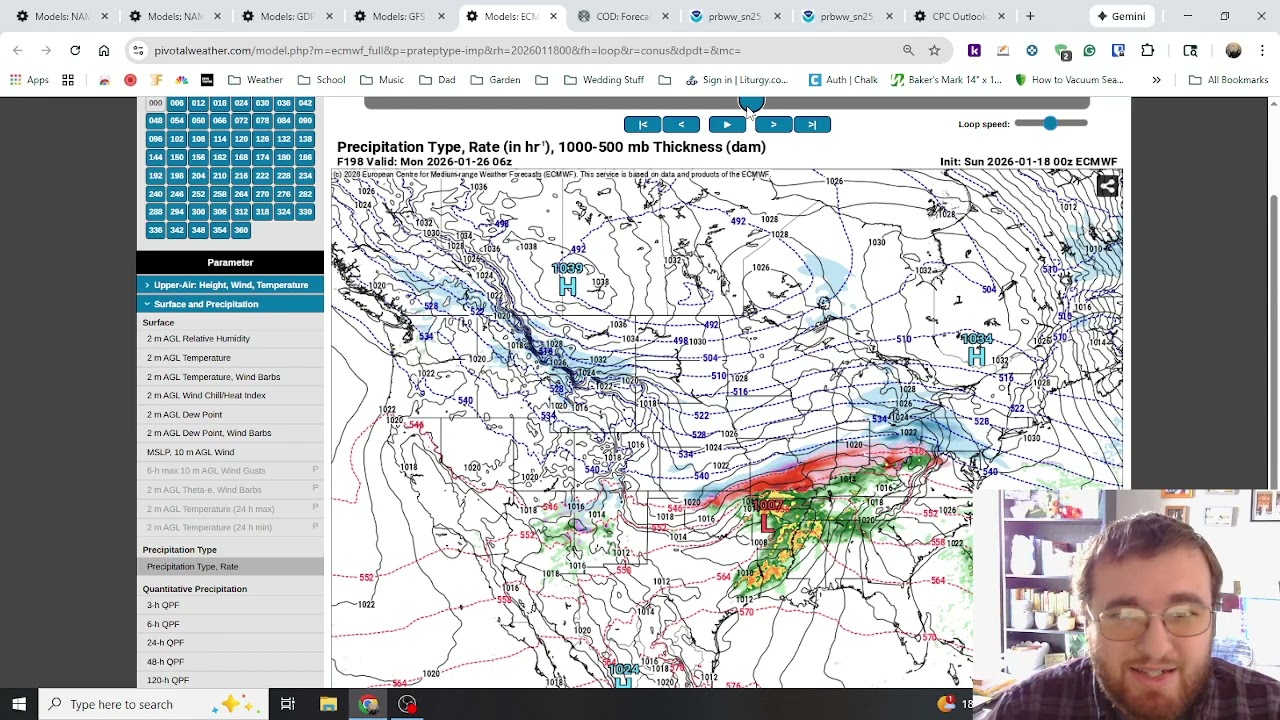Open the page zoom magnifier icon

click(908, 50)
